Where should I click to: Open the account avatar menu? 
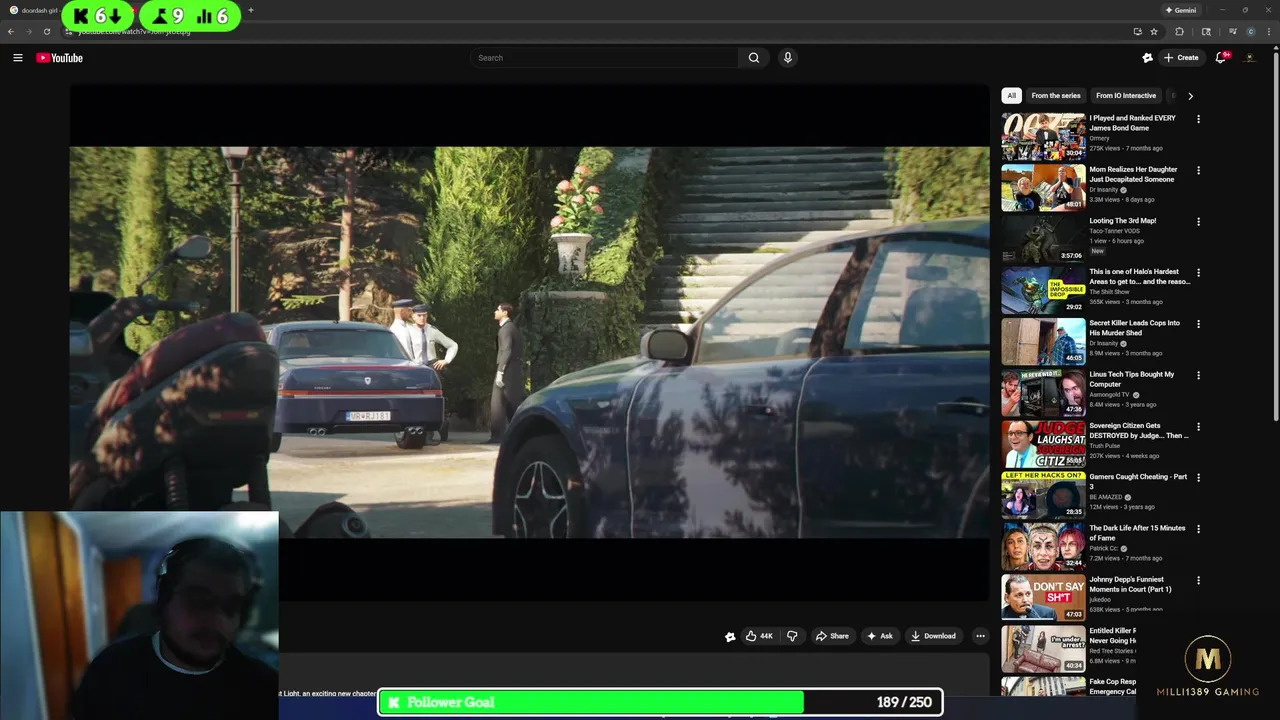(x=1249, y=58)
